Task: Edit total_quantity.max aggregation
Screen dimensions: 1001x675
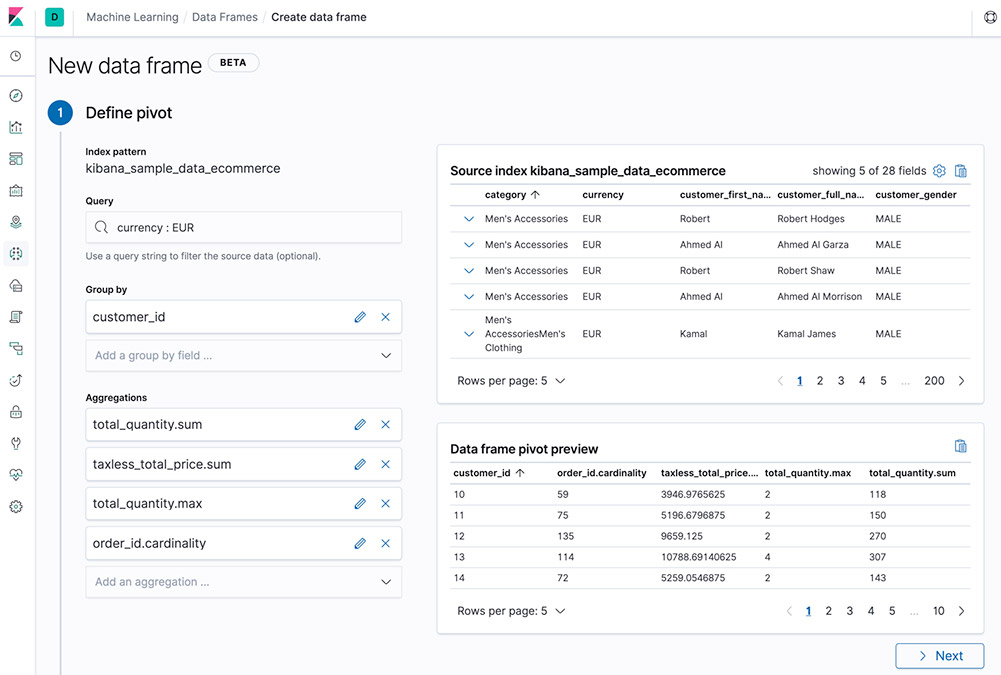Action: [x=360, y=504]
